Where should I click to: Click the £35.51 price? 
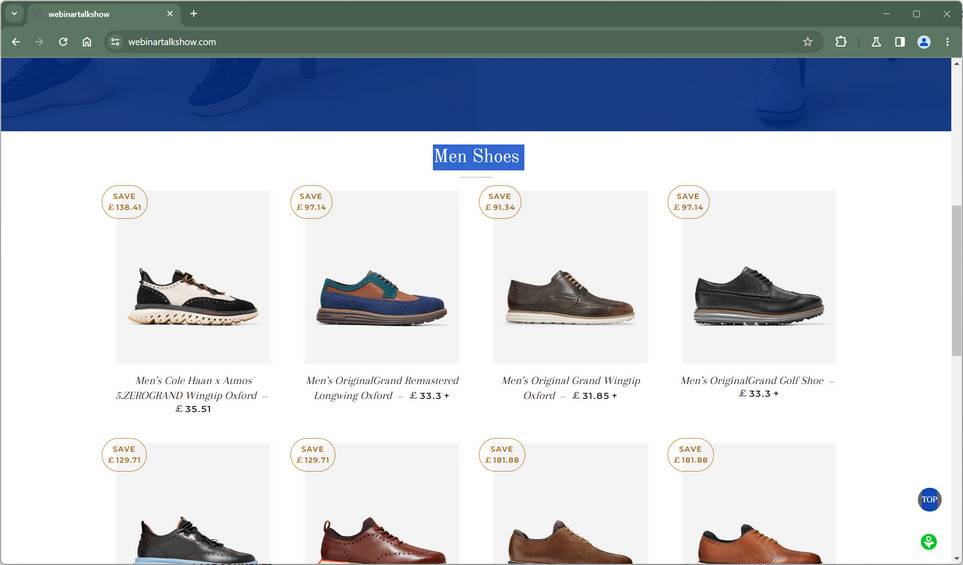193,409
